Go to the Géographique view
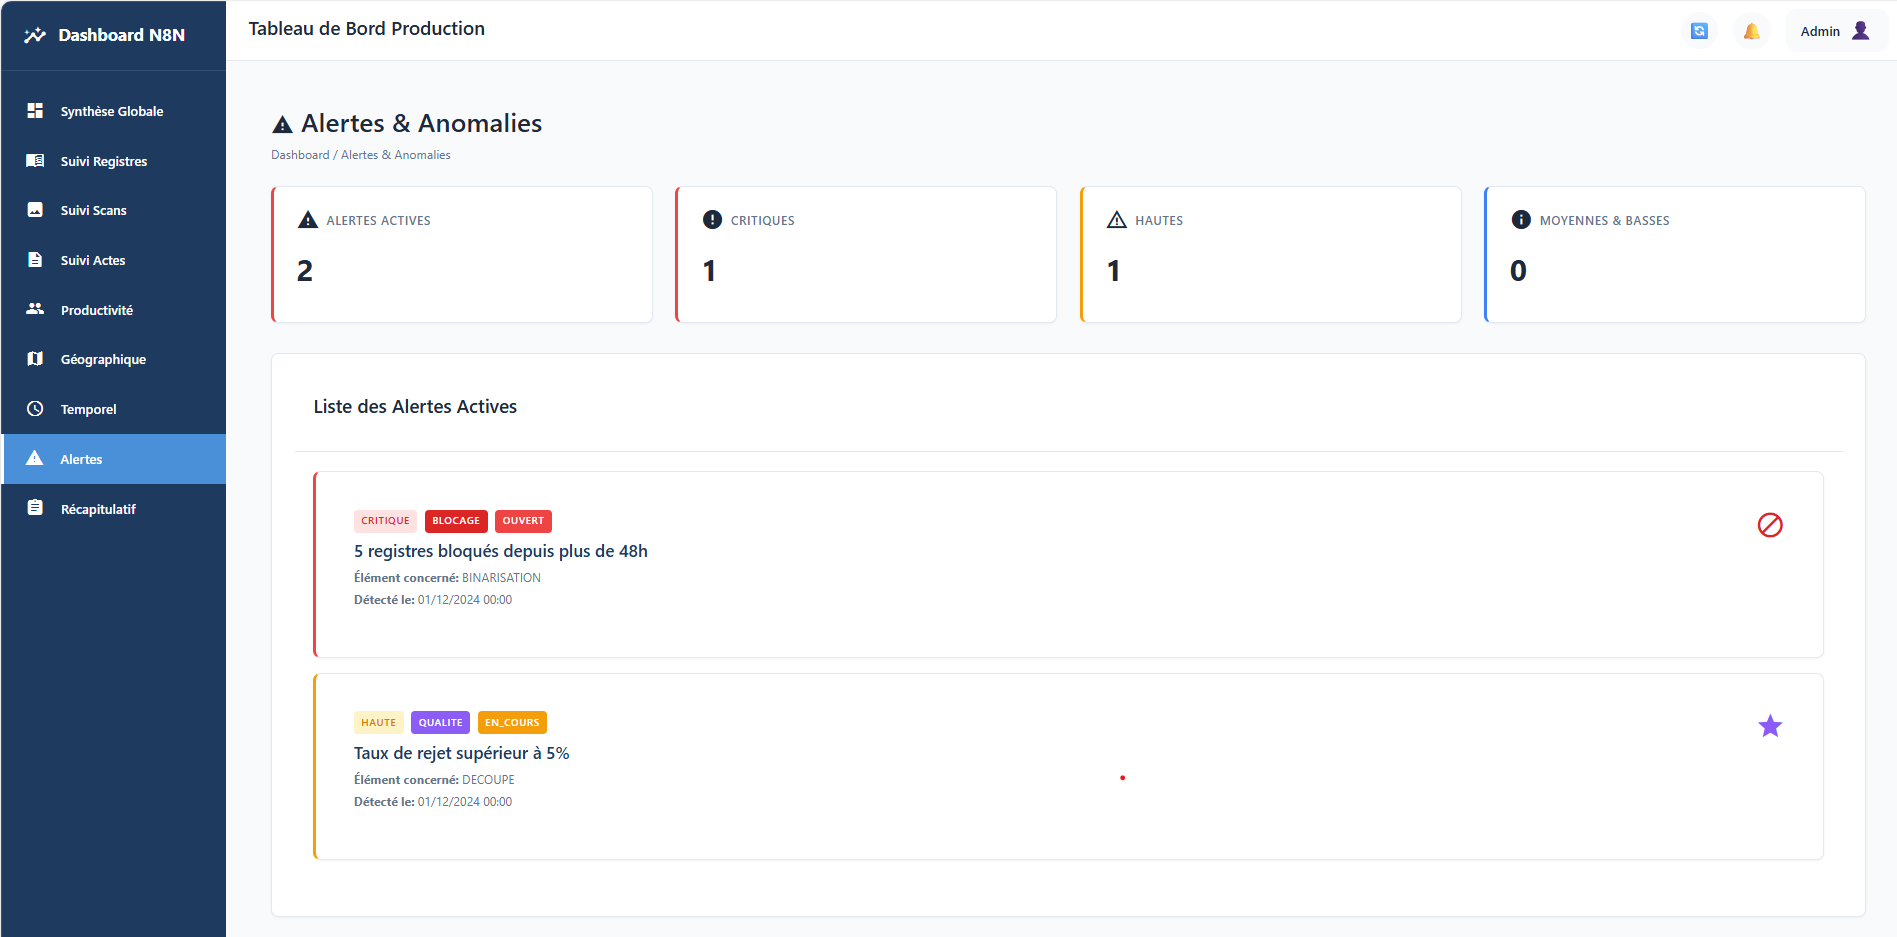This screenshot has height=937, width=1897. point(103,359)
